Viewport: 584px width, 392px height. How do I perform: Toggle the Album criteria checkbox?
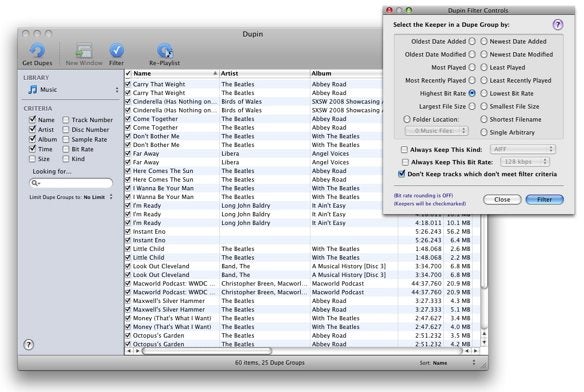[x=32, y=139]
